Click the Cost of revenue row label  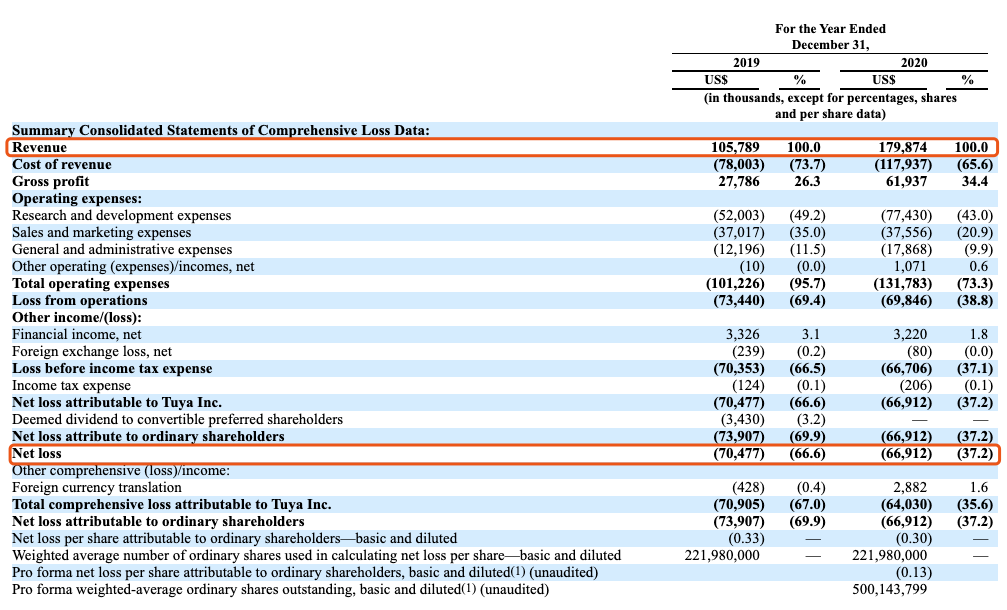tap(62, 164)
